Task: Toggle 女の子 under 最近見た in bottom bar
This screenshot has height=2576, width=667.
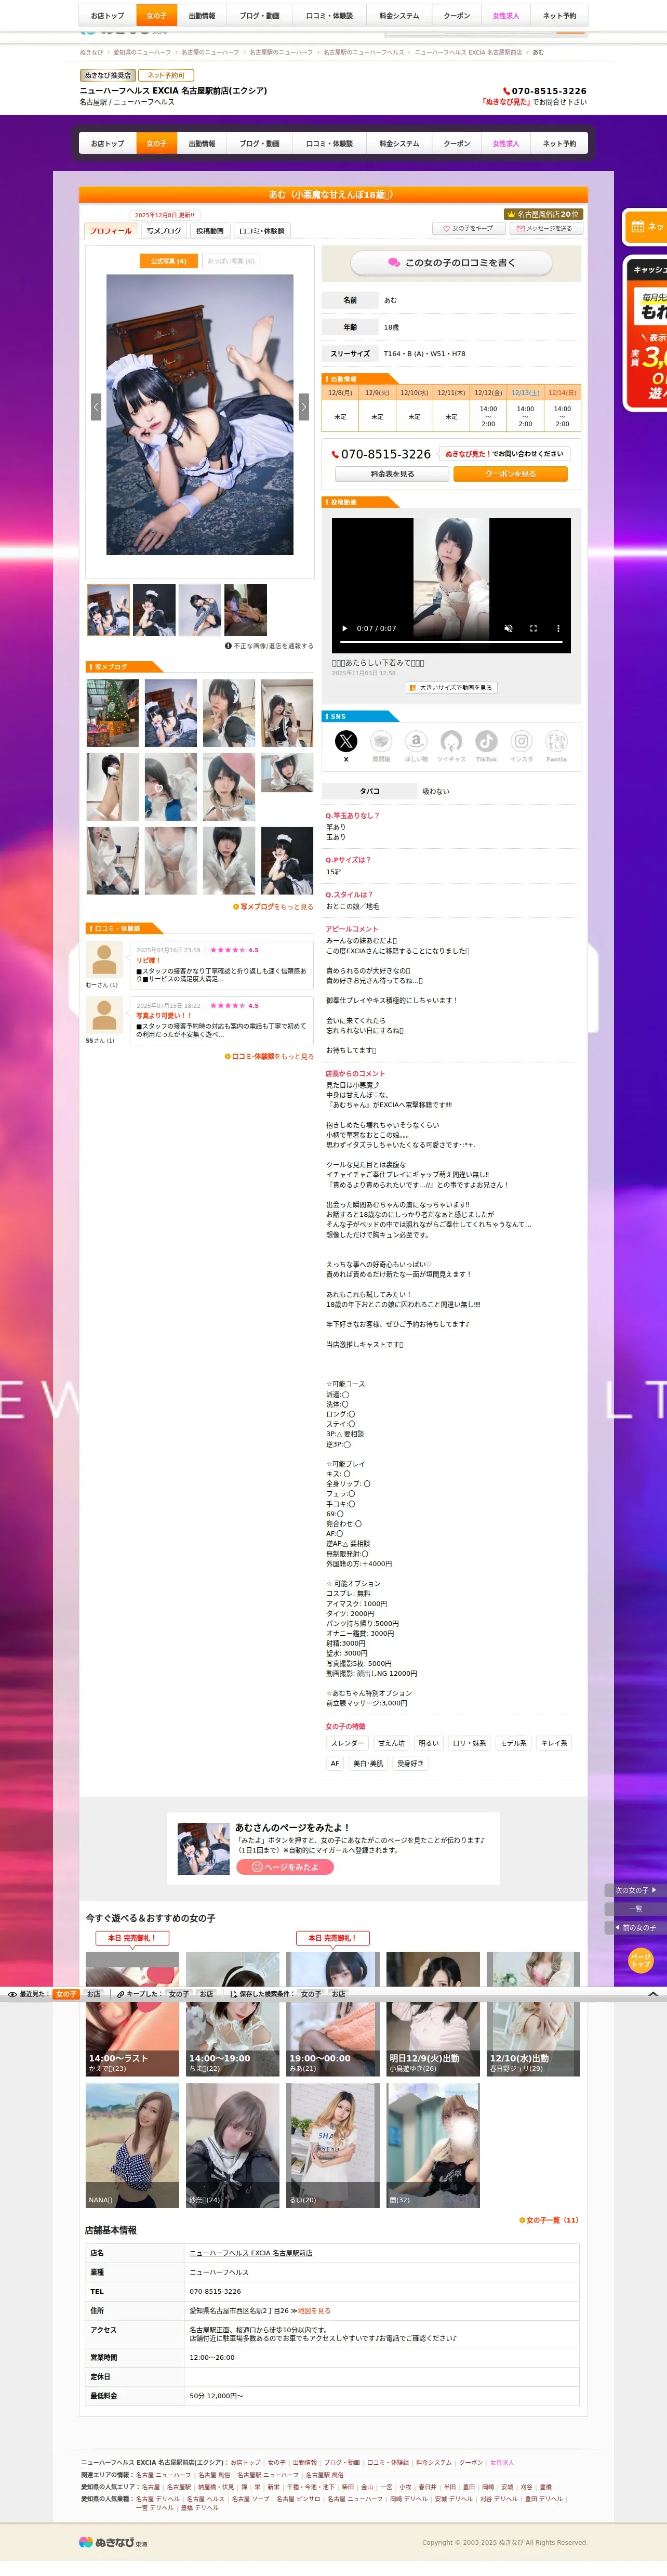Action: 66,1994
